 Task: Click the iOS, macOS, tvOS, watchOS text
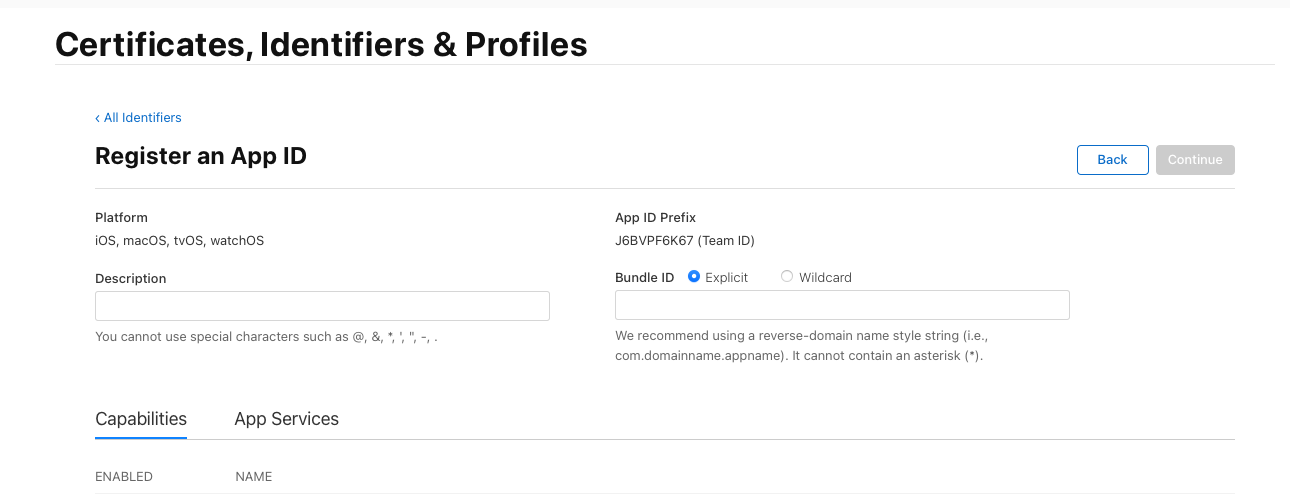179,240
